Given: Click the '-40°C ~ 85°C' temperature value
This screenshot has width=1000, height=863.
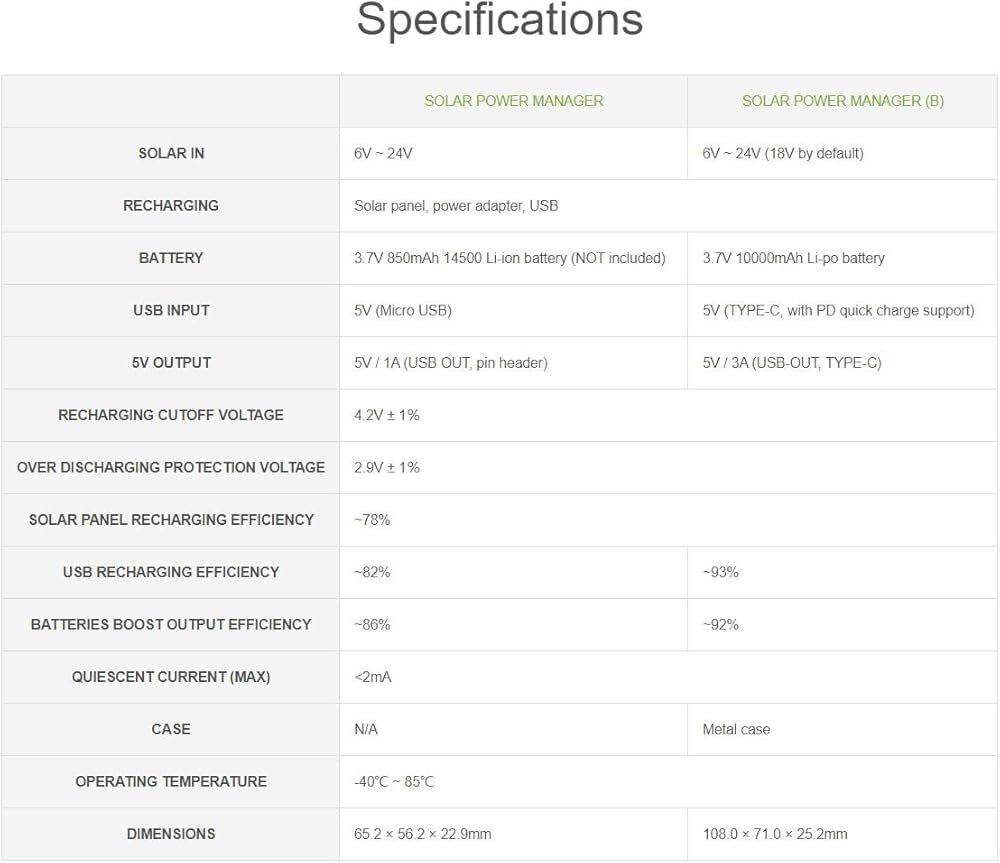Looking at the screenshot, I should (x=394, y=782).
